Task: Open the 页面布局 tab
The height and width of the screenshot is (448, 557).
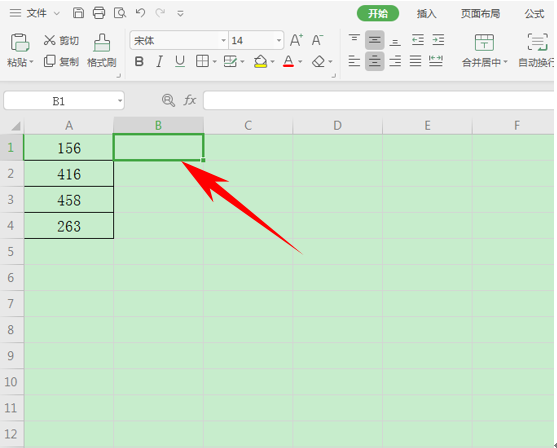Action: (x=480, y=14)
